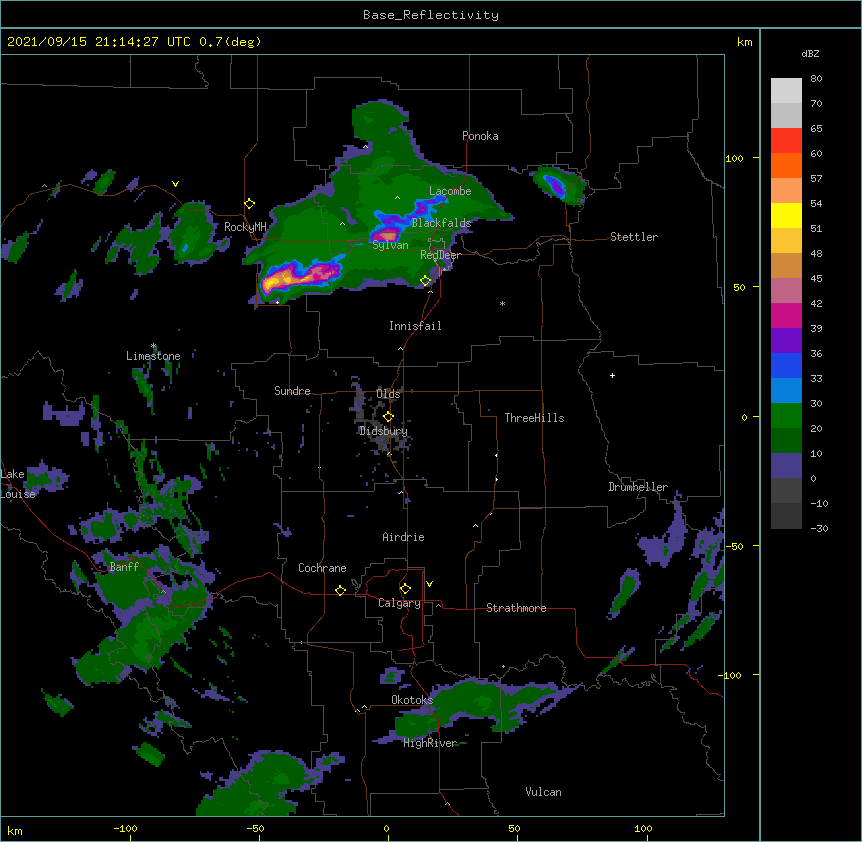
Task: Click the royal blue 33 dBZ legend swatch
Action: pyautogui.click(x=786, y=365)
